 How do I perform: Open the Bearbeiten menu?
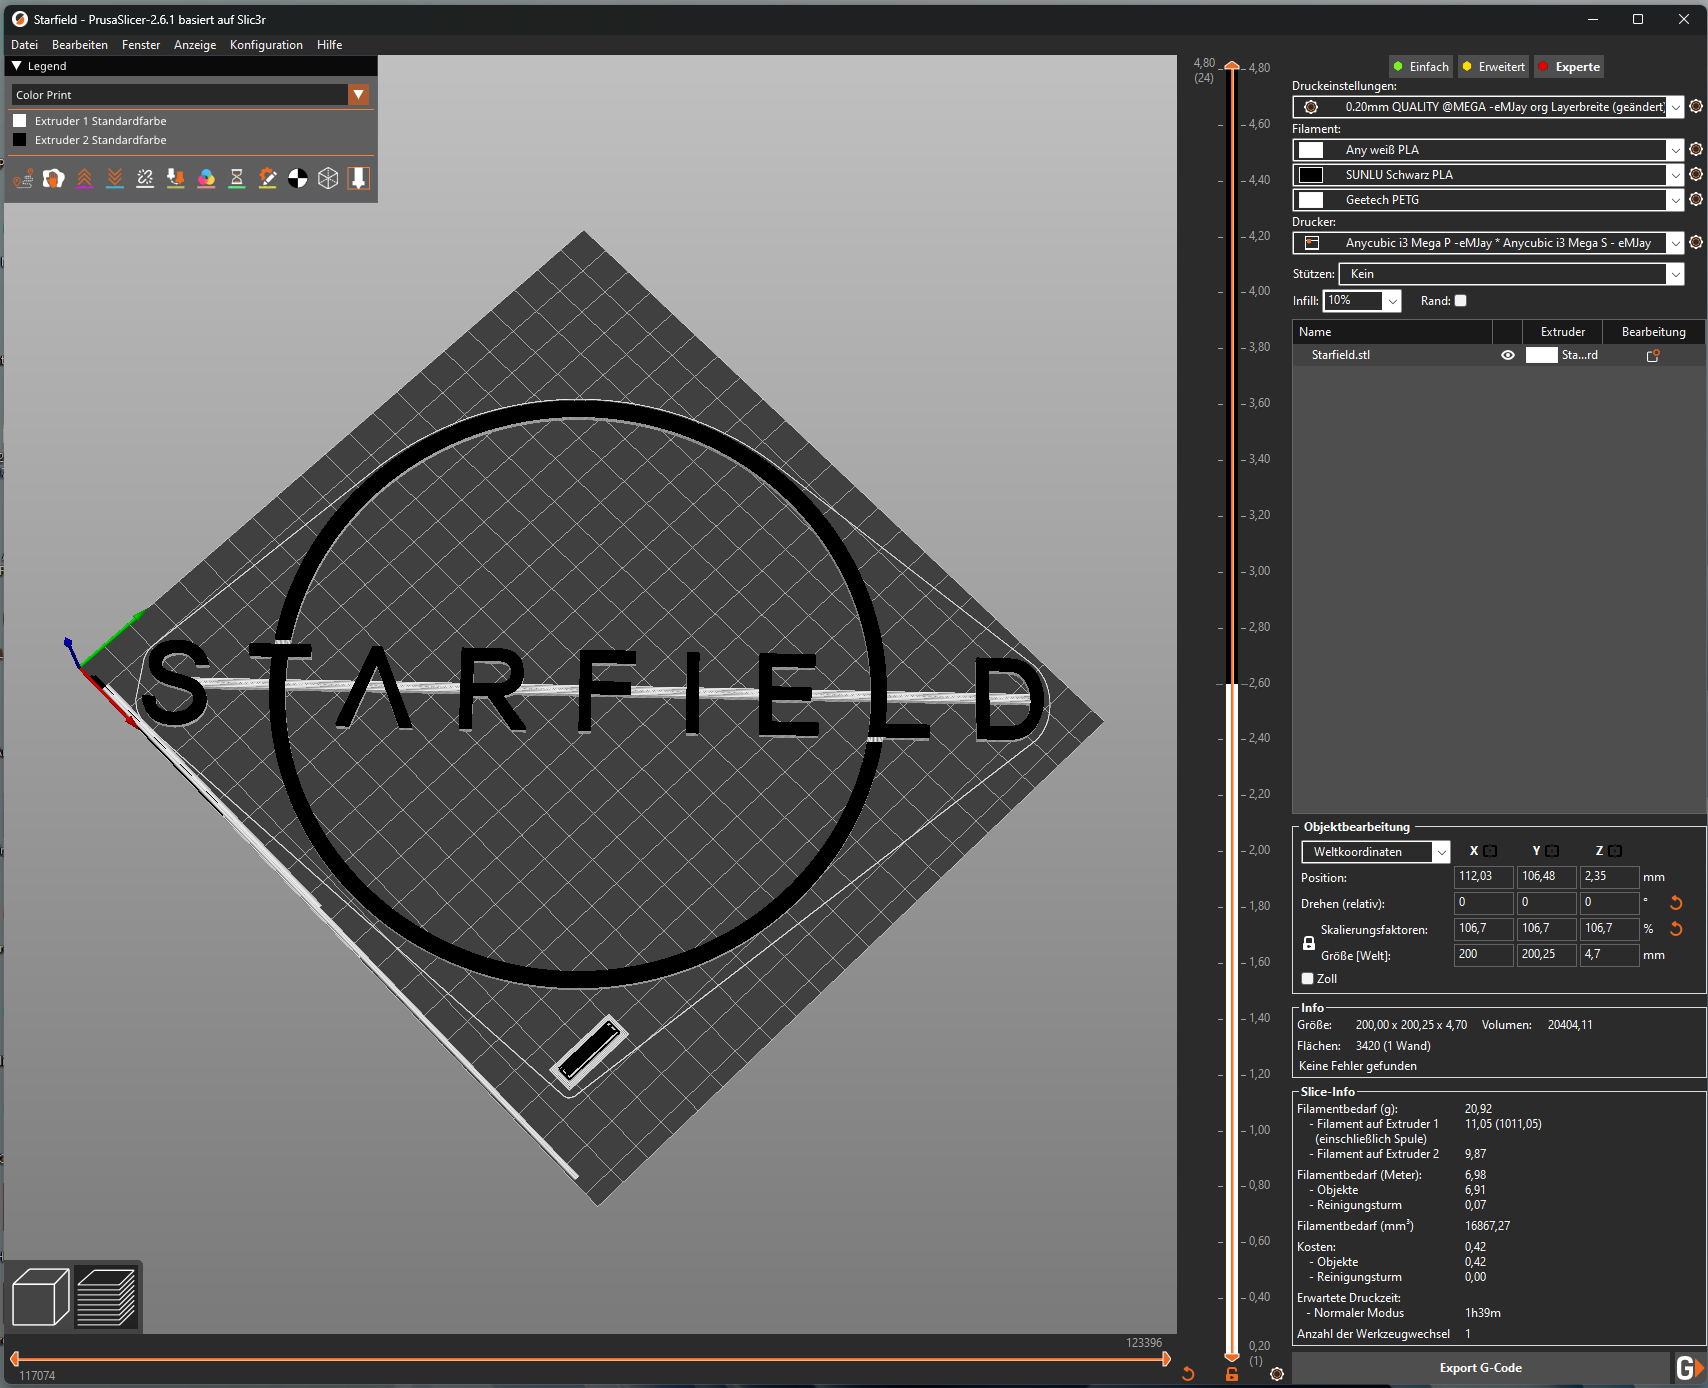(x=80, y=45)
